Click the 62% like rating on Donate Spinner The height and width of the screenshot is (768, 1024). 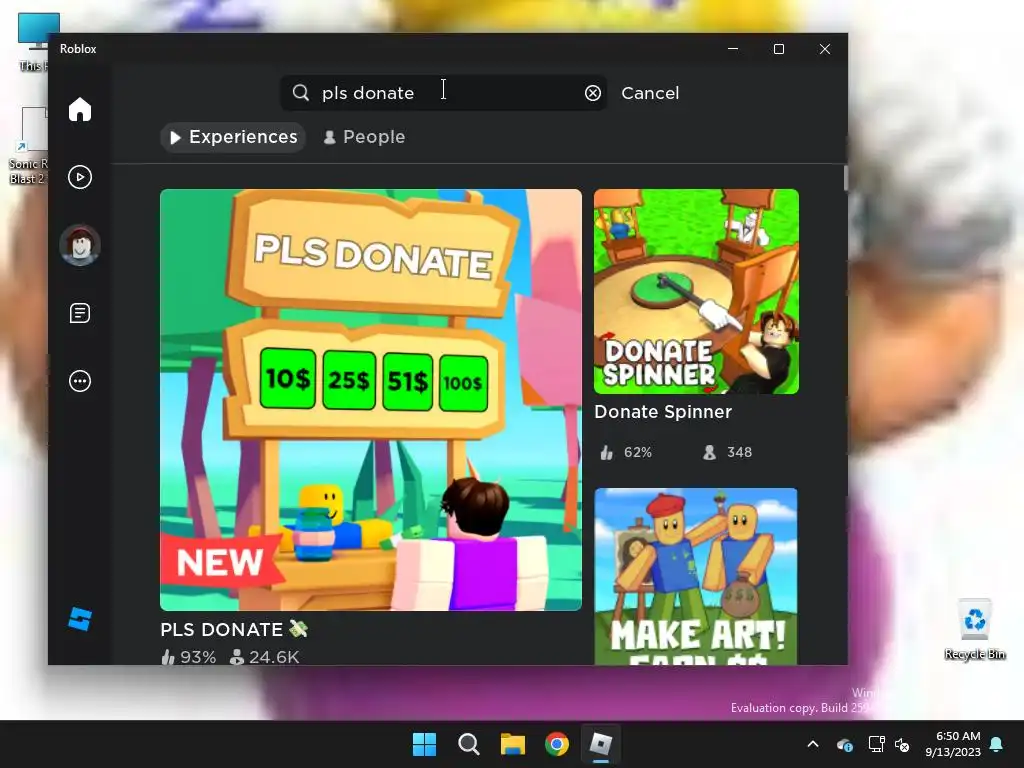pos(626,453)
